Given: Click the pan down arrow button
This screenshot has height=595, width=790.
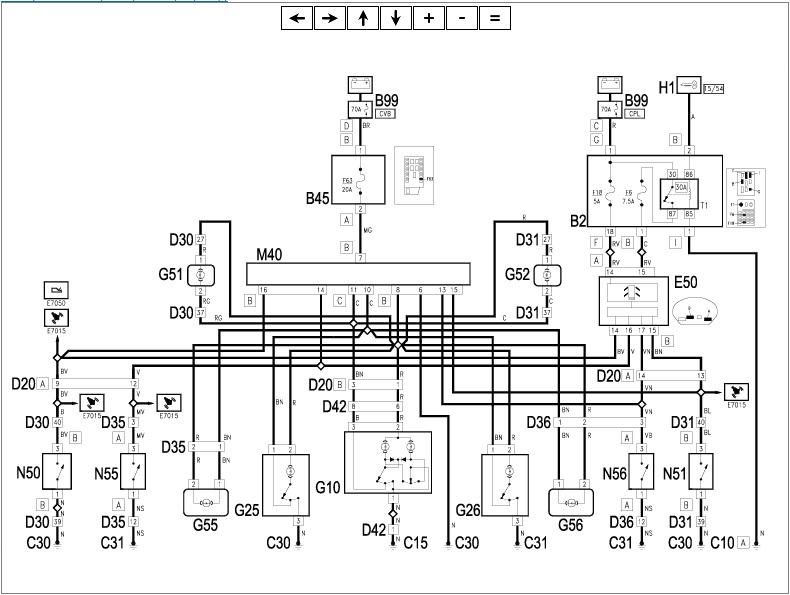Looking at the screenshot, I should pos(396,18).
